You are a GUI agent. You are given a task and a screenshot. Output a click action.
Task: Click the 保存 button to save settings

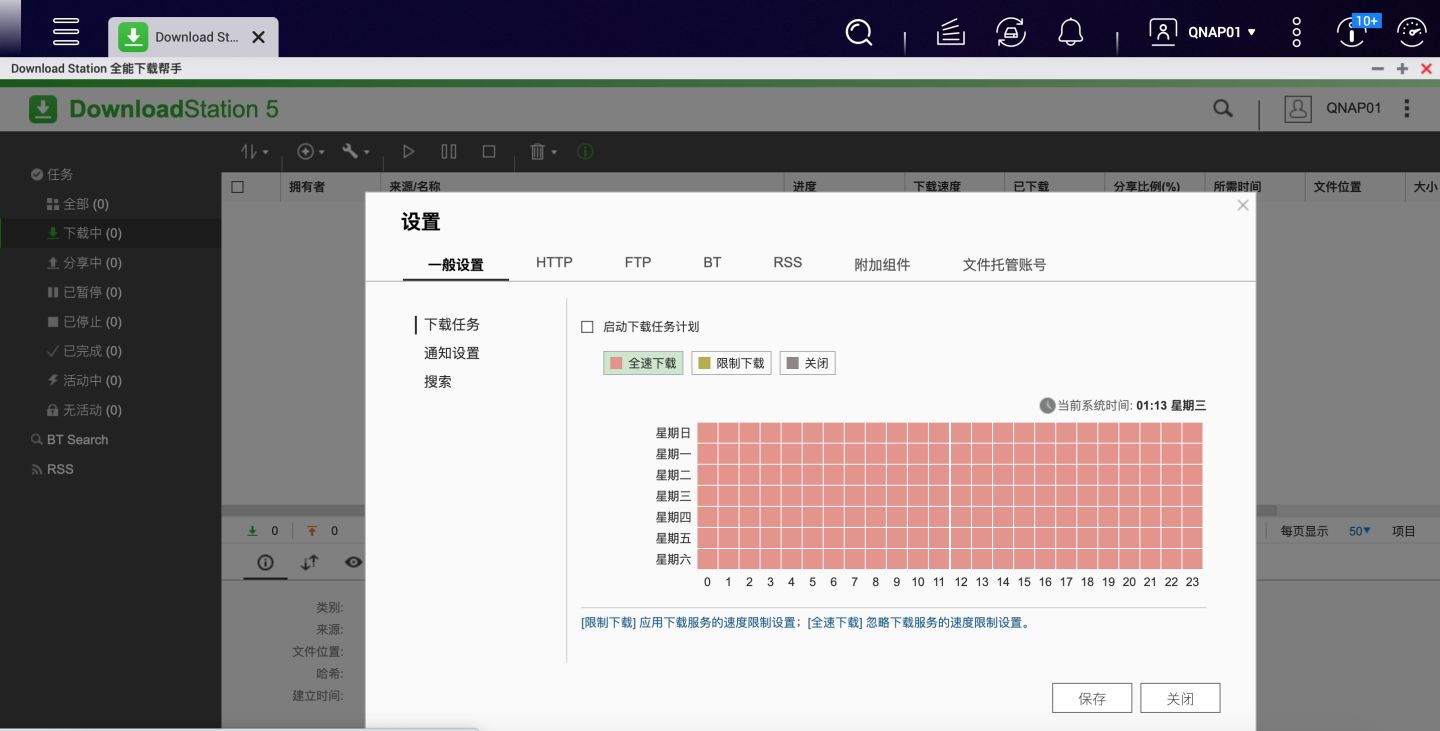[x=1092, y=697]
